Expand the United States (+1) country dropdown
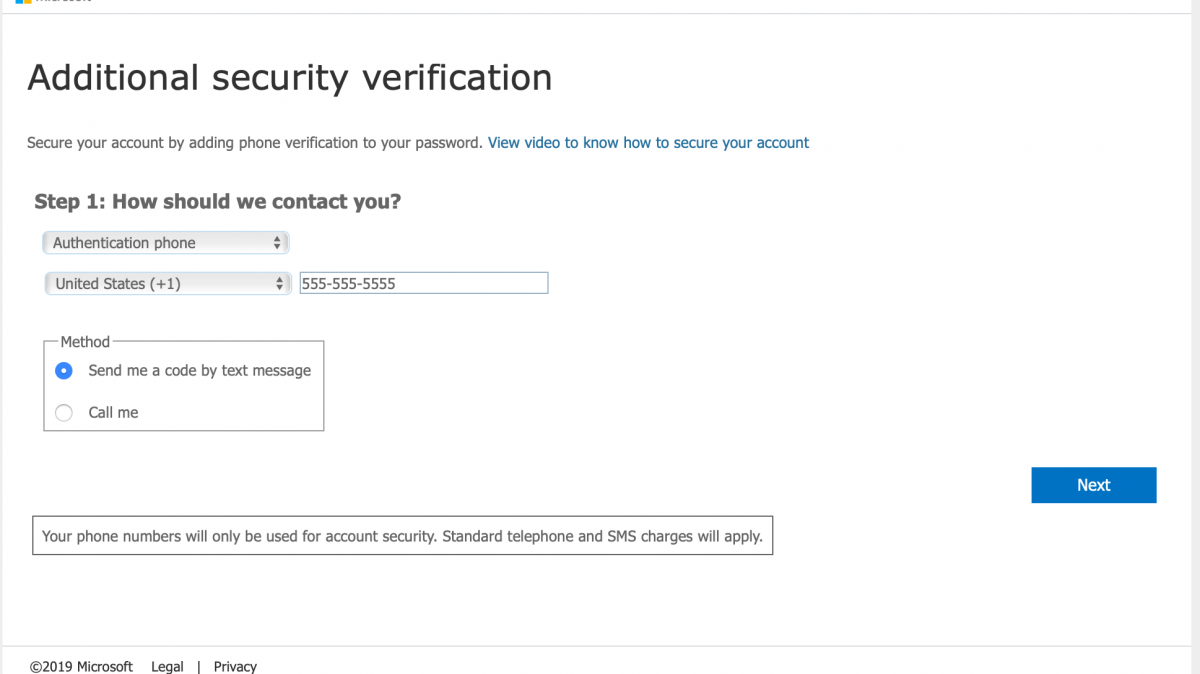Viewport: 1200px width, 674px height. pos(166,284)
